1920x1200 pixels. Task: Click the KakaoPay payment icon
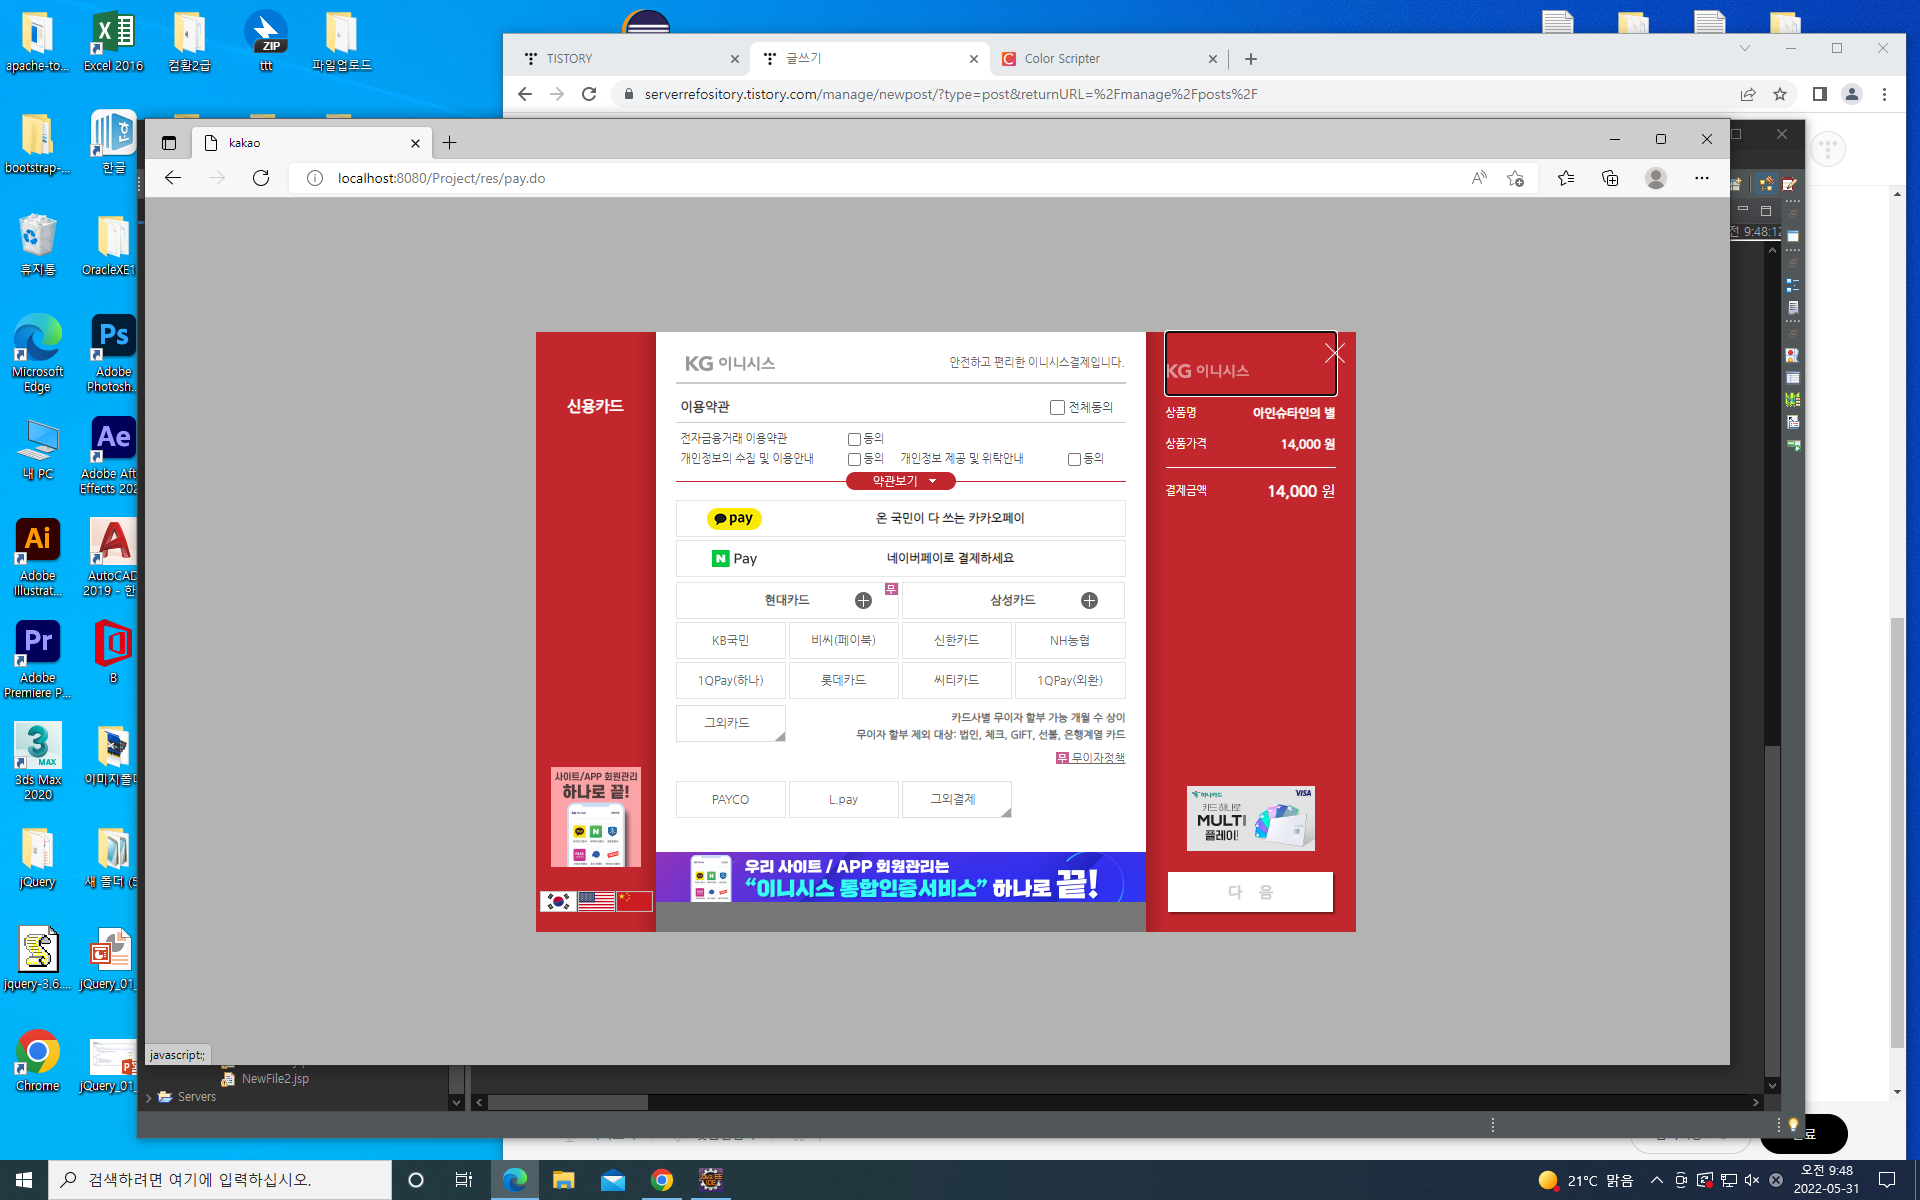[734, 518]
